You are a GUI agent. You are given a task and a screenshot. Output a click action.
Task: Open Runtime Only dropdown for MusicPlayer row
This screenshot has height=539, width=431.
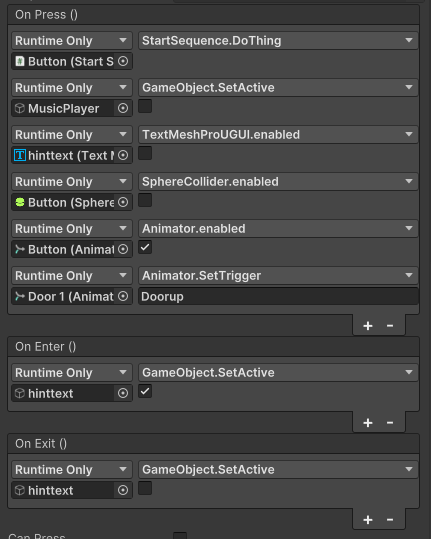click(x=72, y=88)
